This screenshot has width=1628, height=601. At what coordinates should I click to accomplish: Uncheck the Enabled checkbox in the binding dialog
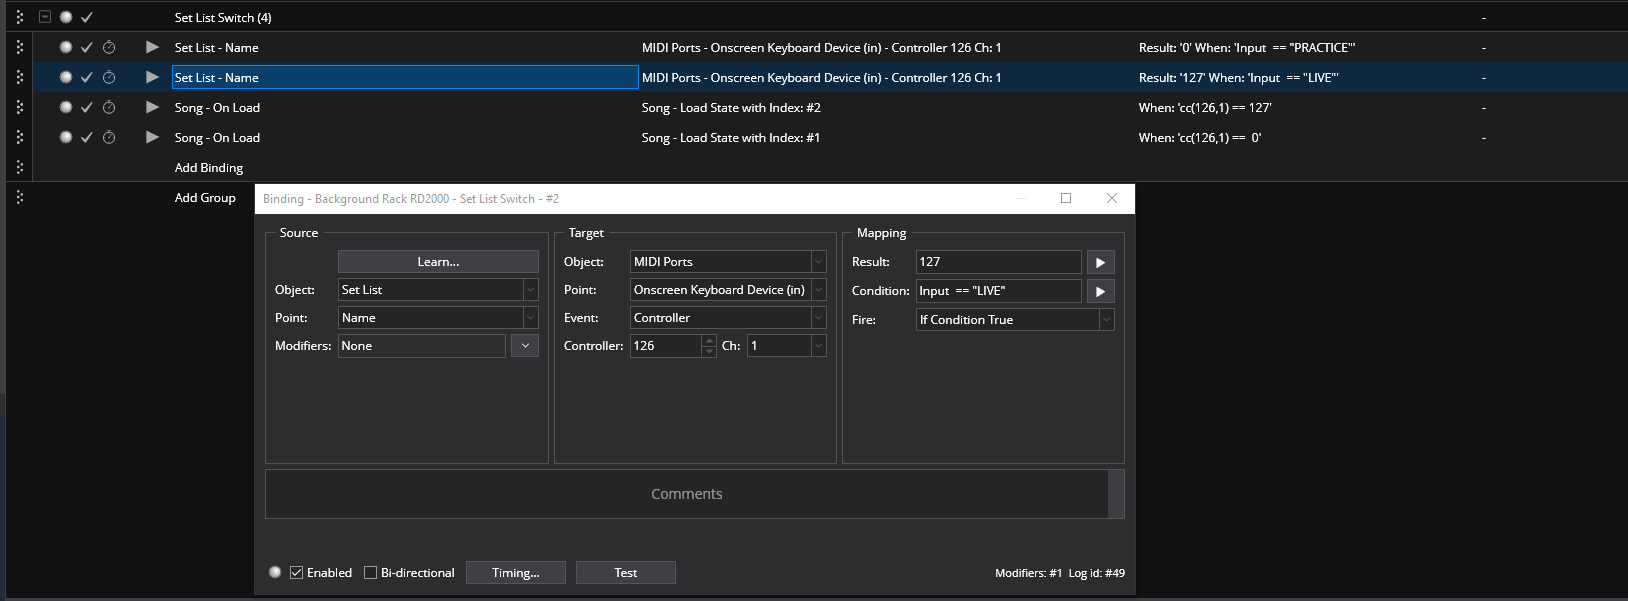pos(297,573)
